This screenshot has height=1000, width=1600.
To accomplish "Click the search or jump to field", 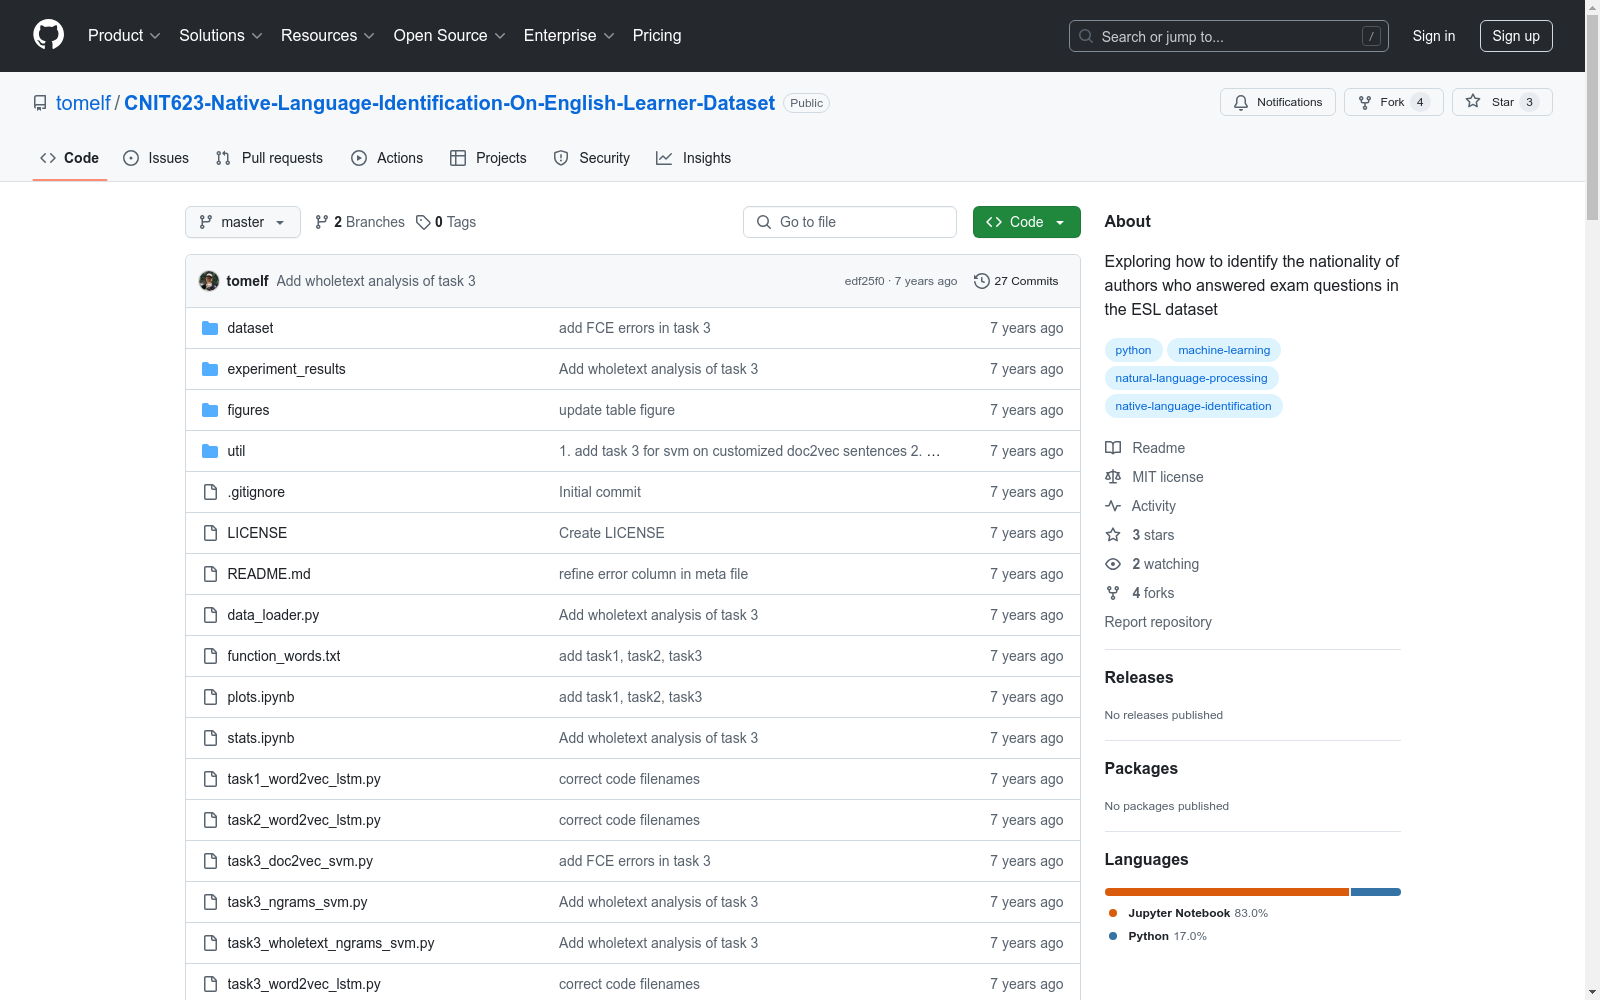I will 1229,36.
